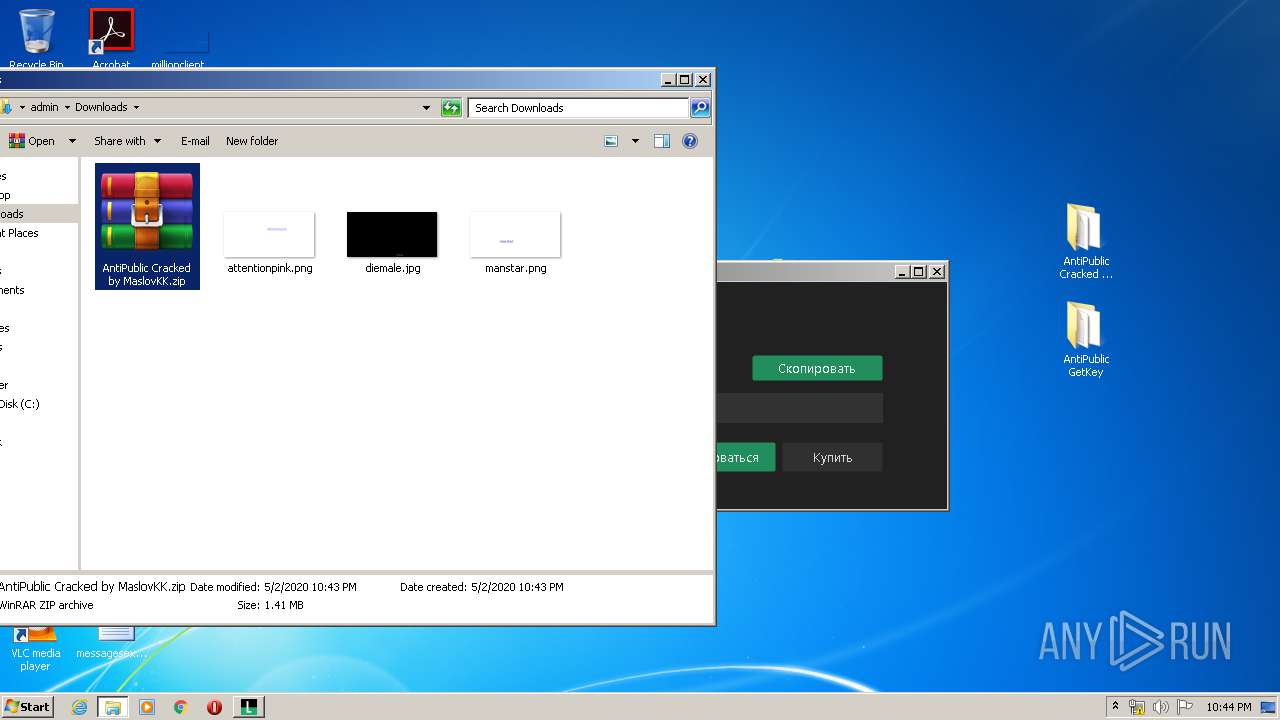Click the Скопировать green button
The image size is (1280, 720).
(x=817, y=368)
